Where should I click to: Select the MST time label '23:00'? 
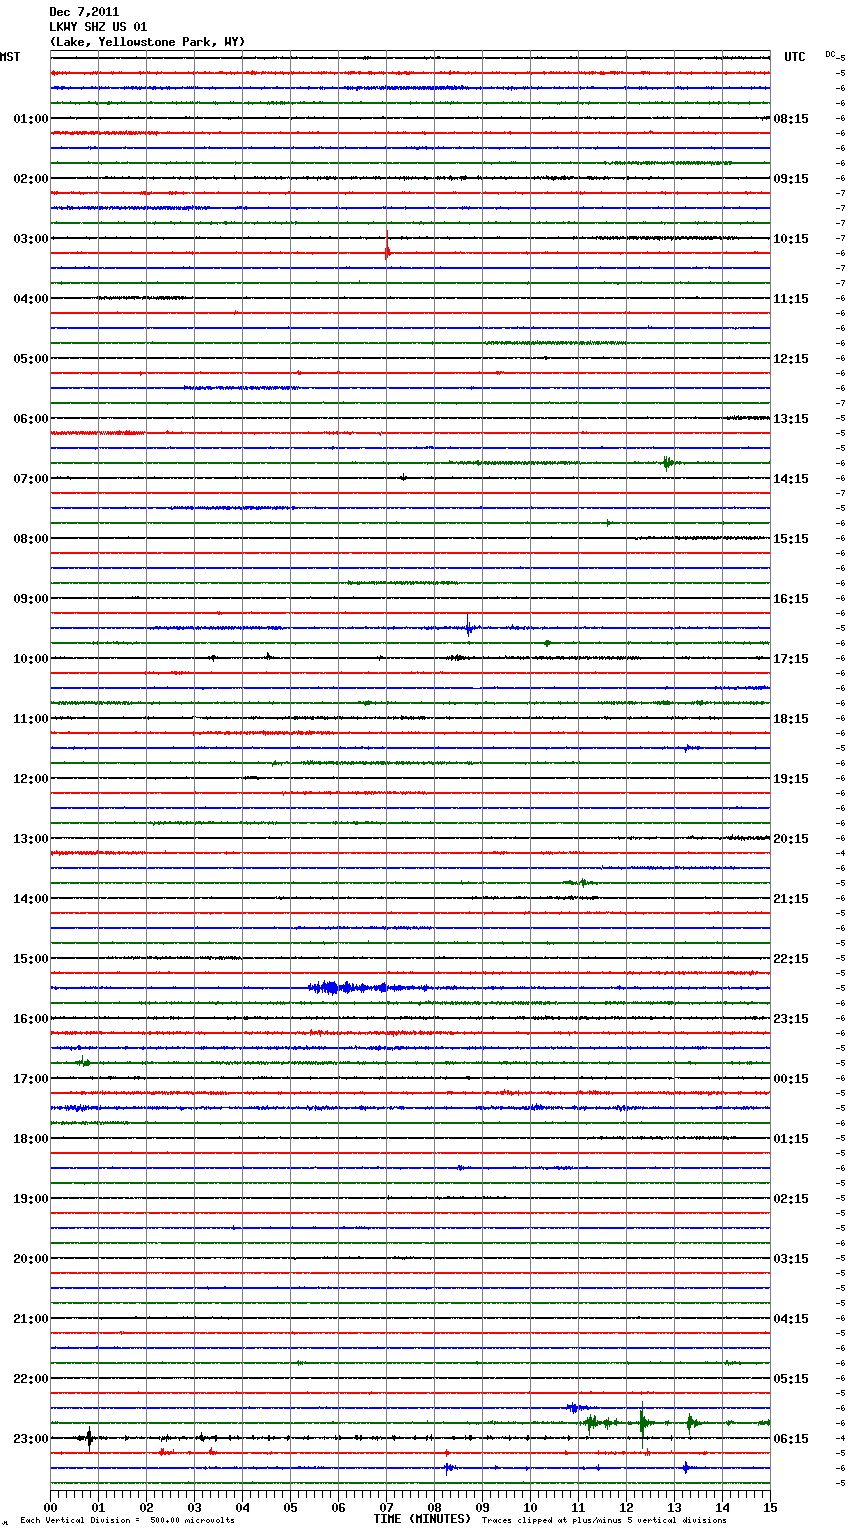coord(31,1439)
